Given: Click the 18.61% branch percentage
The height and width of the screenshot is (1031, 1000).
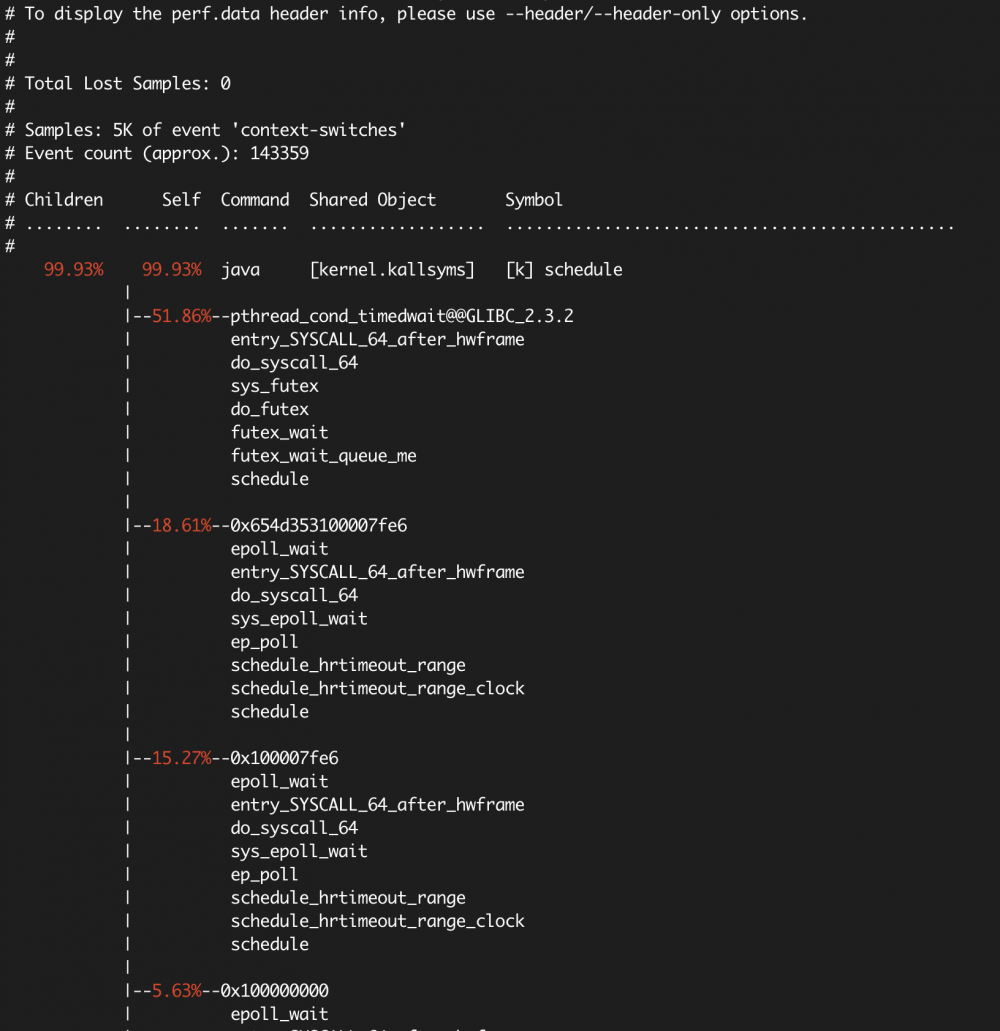Looking at the screenshot, I should (x=181, y=525).
